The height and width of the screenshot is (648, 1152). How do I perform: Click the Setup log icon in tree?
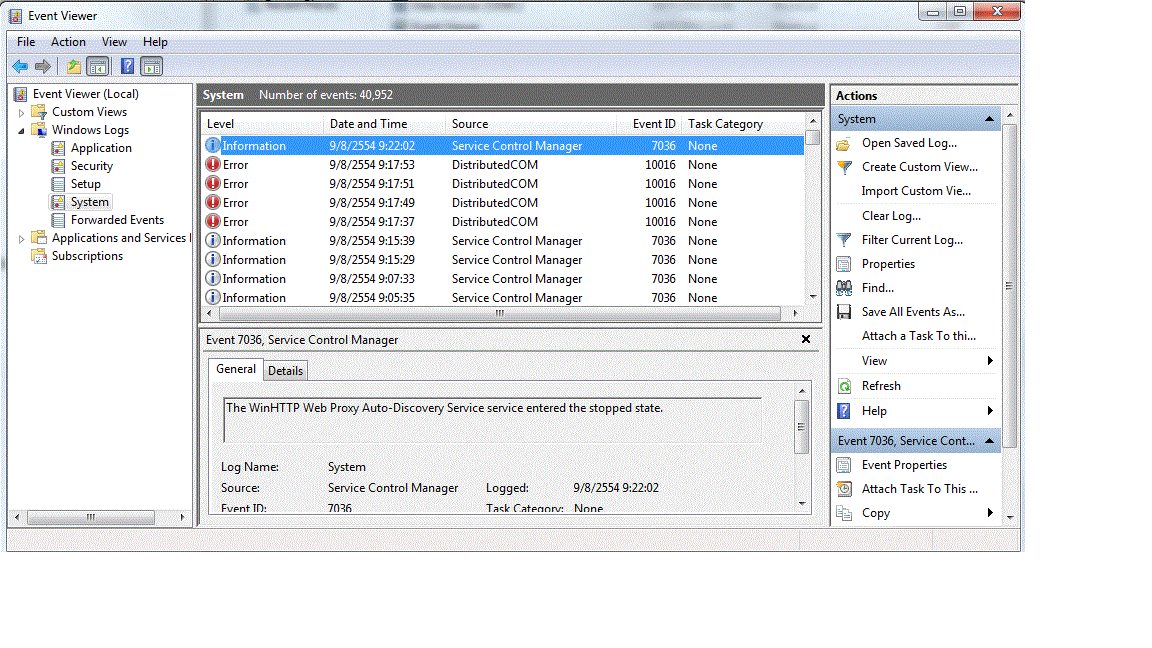[58, 184]
